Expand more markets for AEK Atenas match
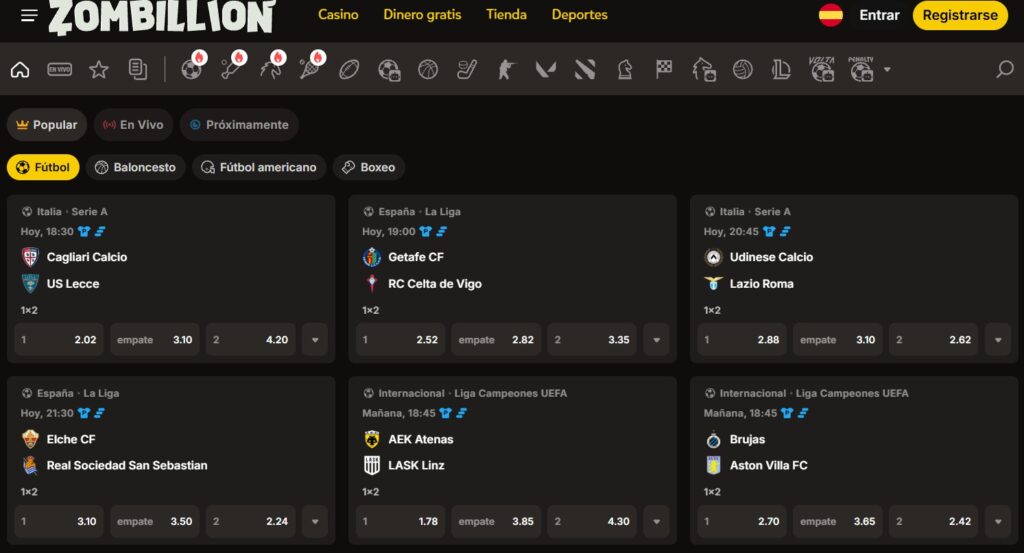Image resolution: width=1024 pixels, height=553 pixels. point(656,521)
